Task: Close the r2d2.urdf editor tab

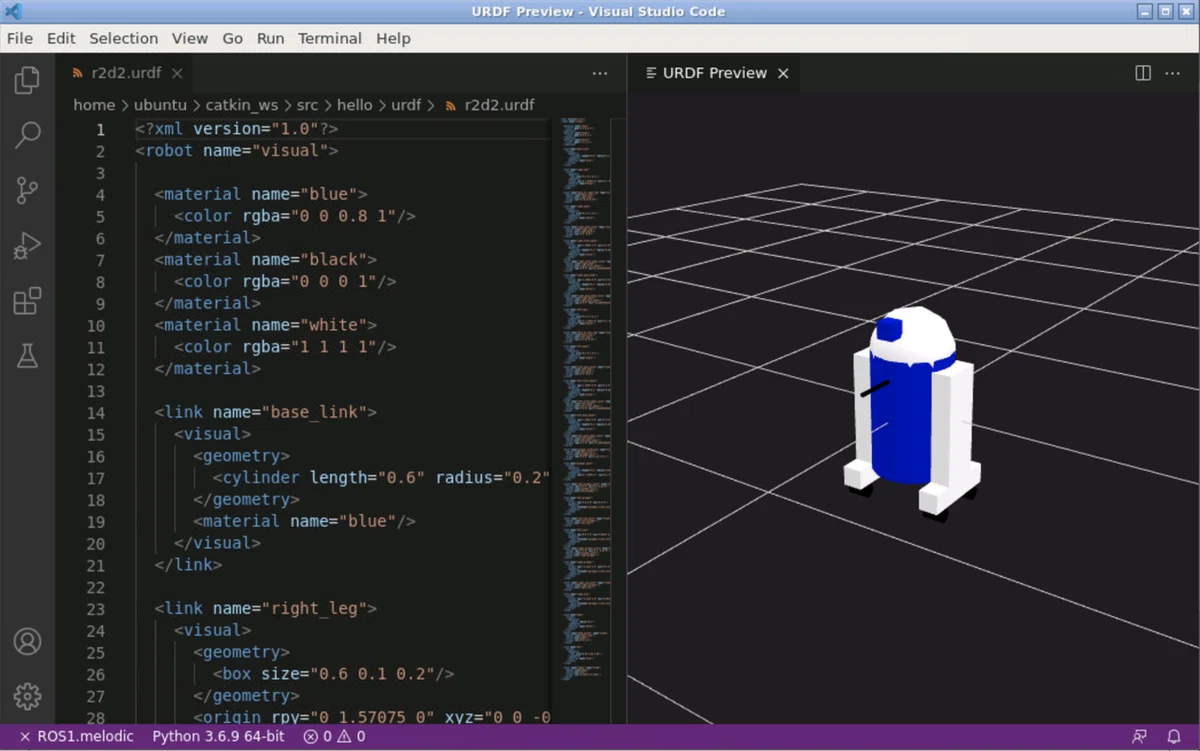Action: click(177, 73)
